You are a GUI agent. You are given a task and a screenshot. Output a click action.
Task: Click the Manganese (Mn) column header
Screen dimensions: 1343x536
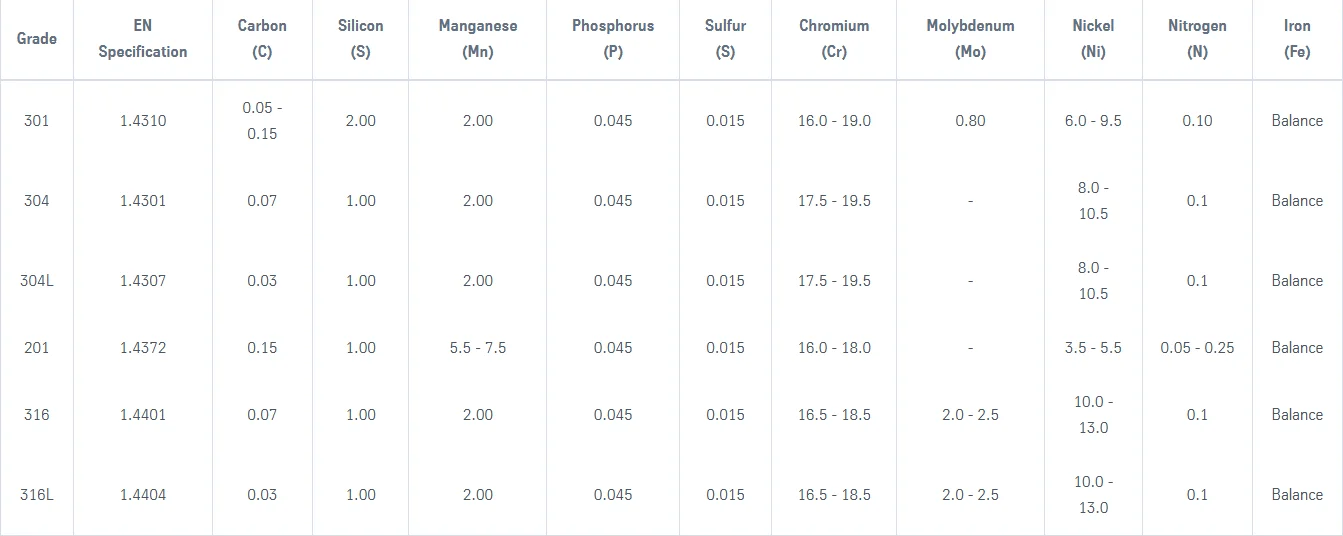click(477, 39)
